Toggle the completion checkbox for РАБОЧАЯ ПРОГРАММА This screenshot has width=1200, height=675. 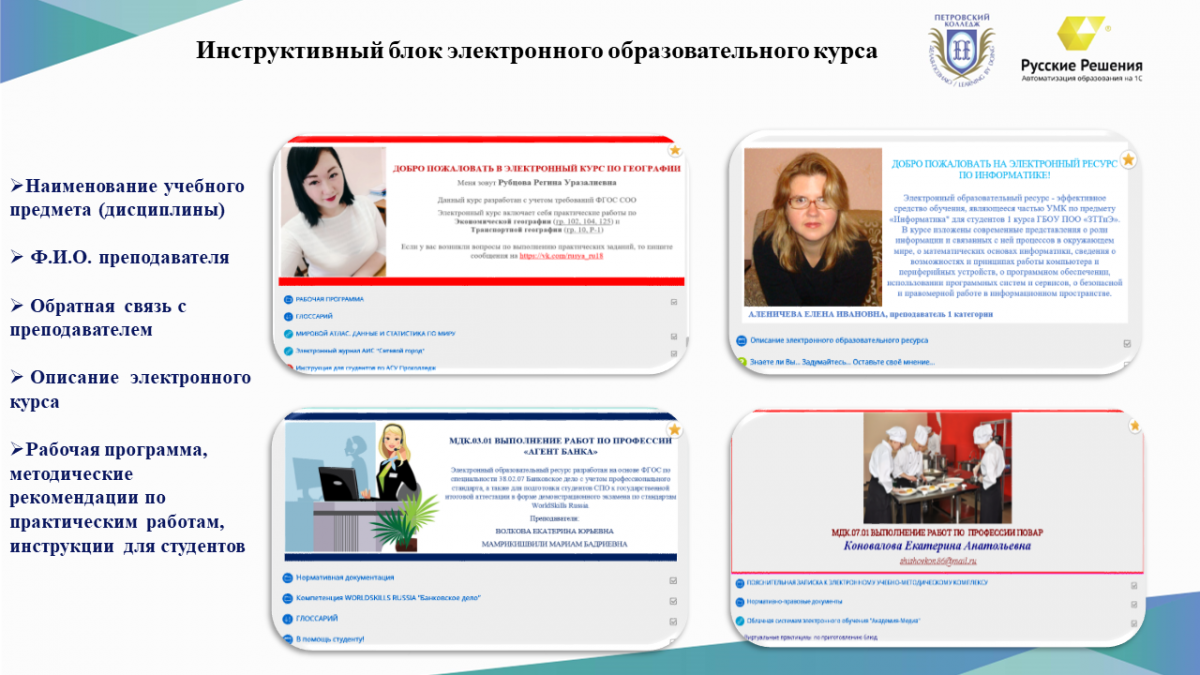pyautogui.click(x=674, y=301)
